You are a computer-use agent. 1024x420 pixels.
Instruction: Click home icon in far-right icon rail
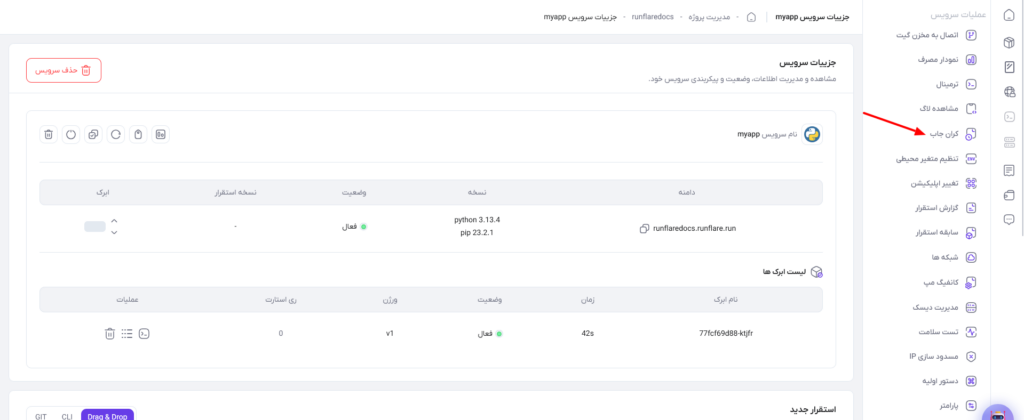click(x=1009, y=16)
